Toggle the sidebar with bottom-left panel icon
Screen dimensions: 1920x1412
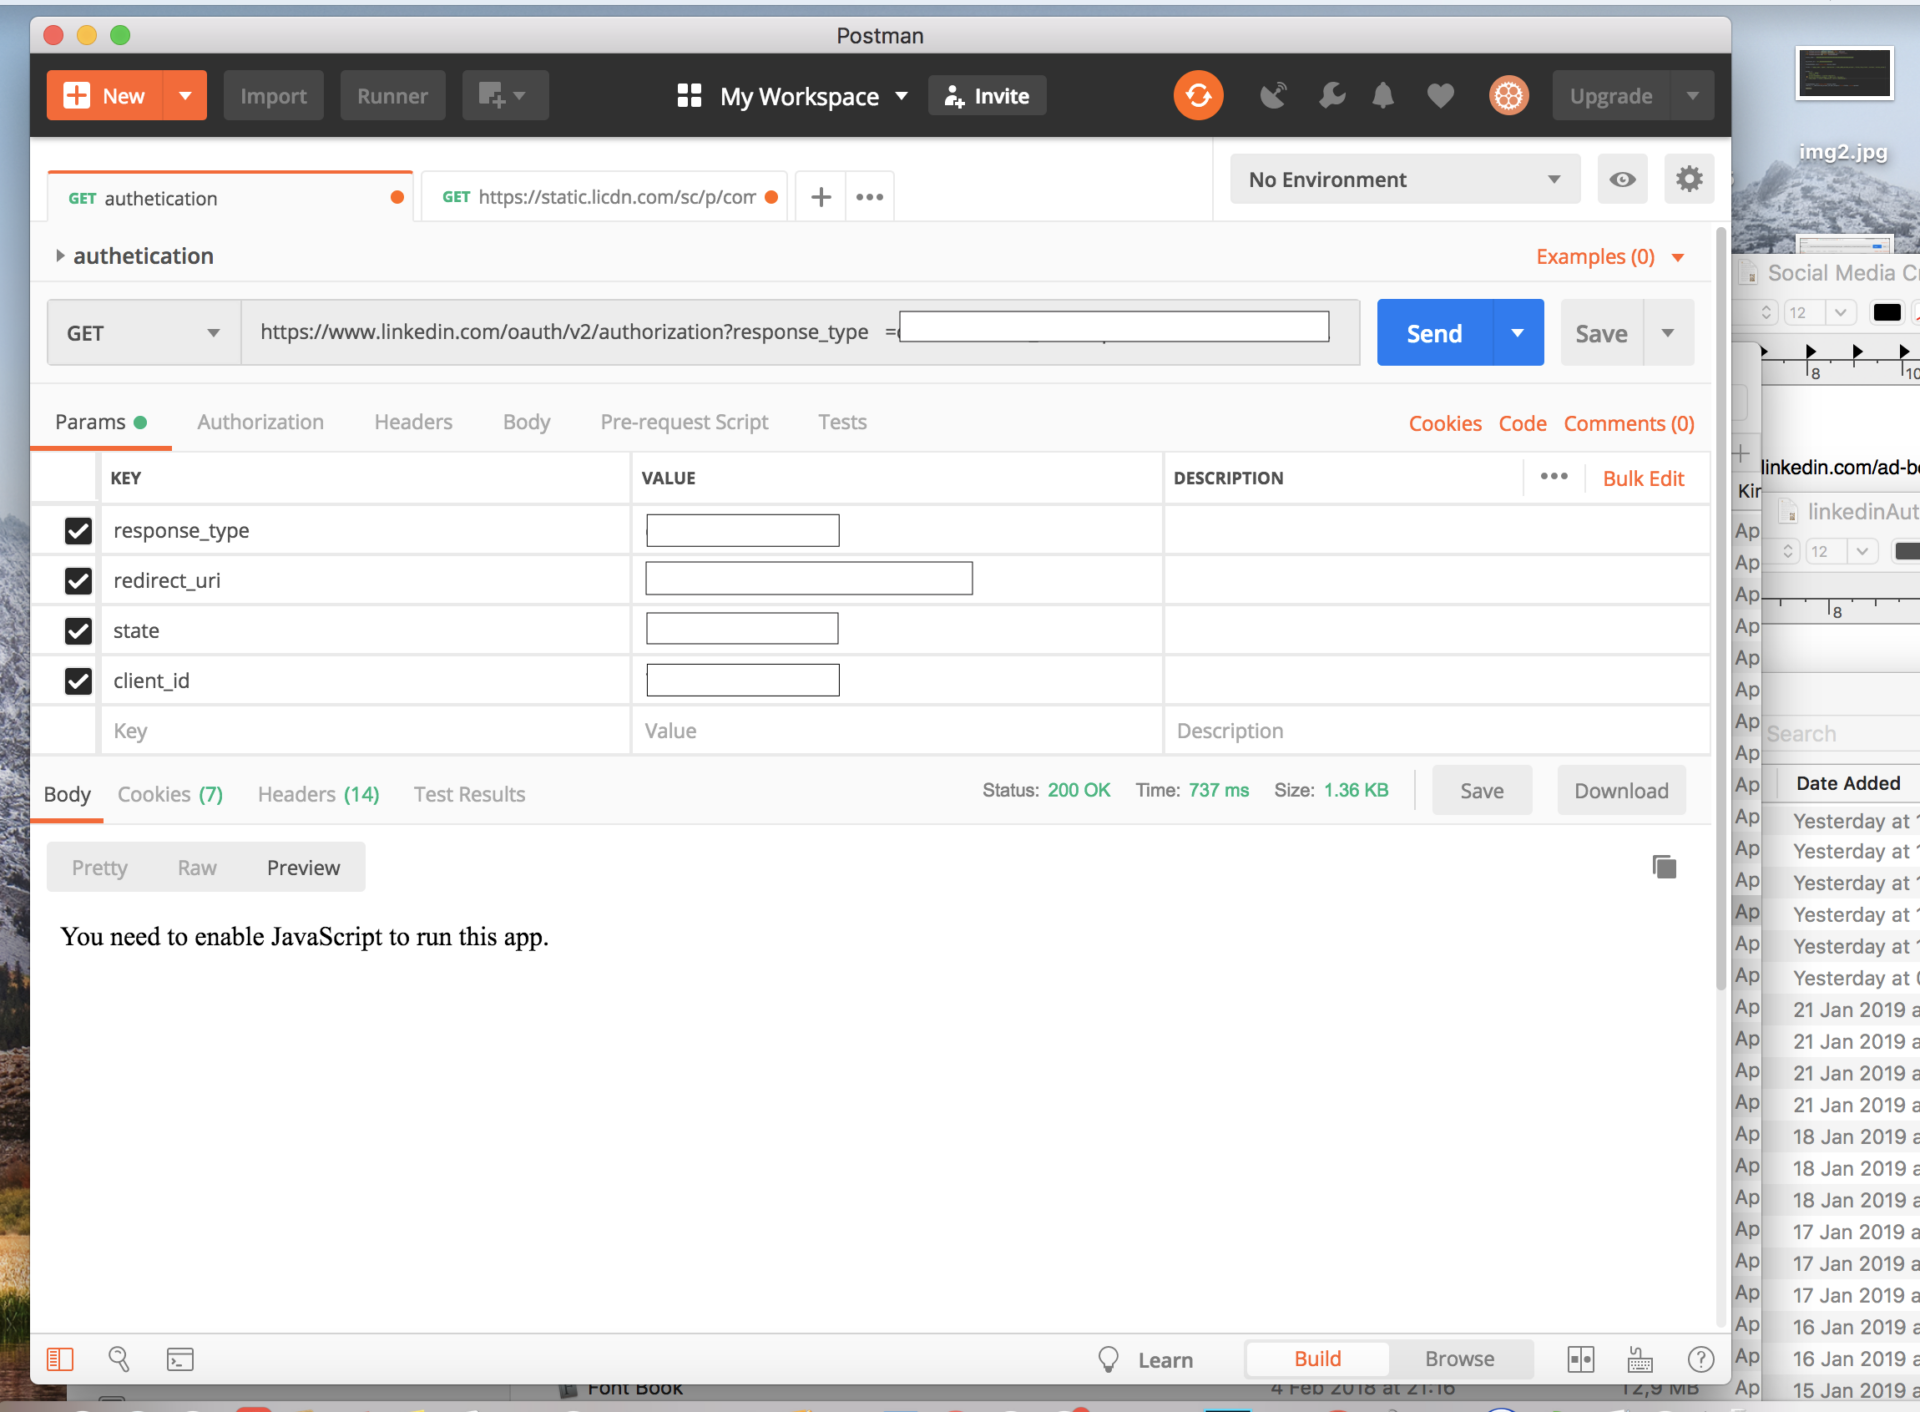point(61,1359)
